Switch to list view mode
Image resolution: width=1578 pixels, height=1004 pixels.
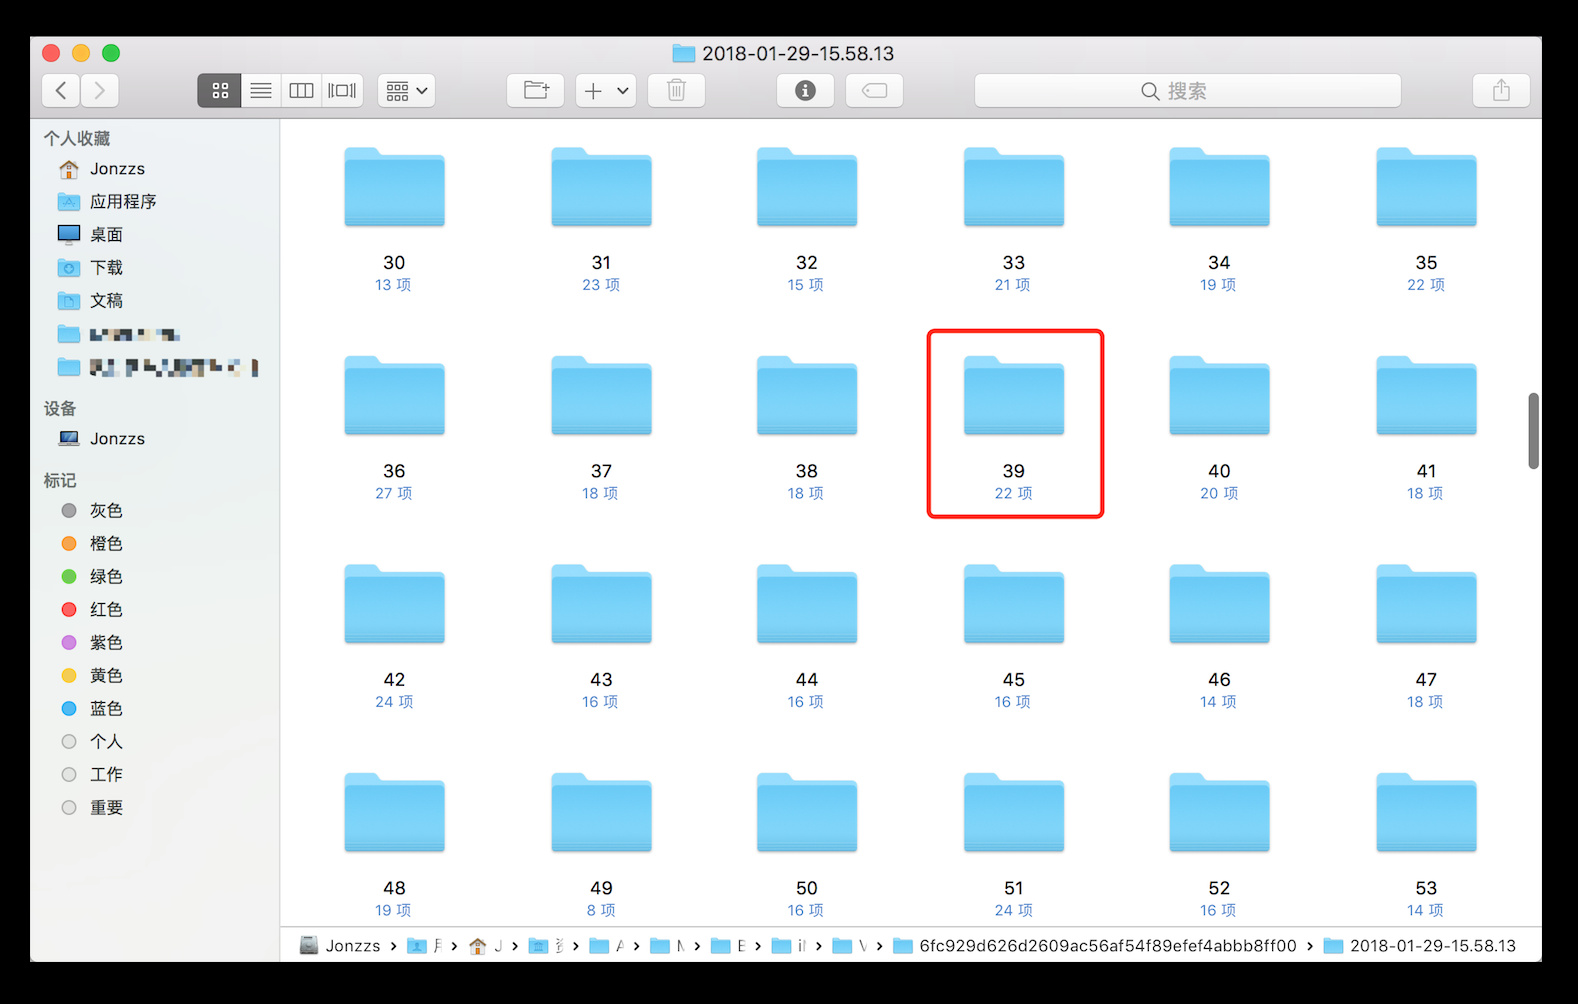pos(261,91)
